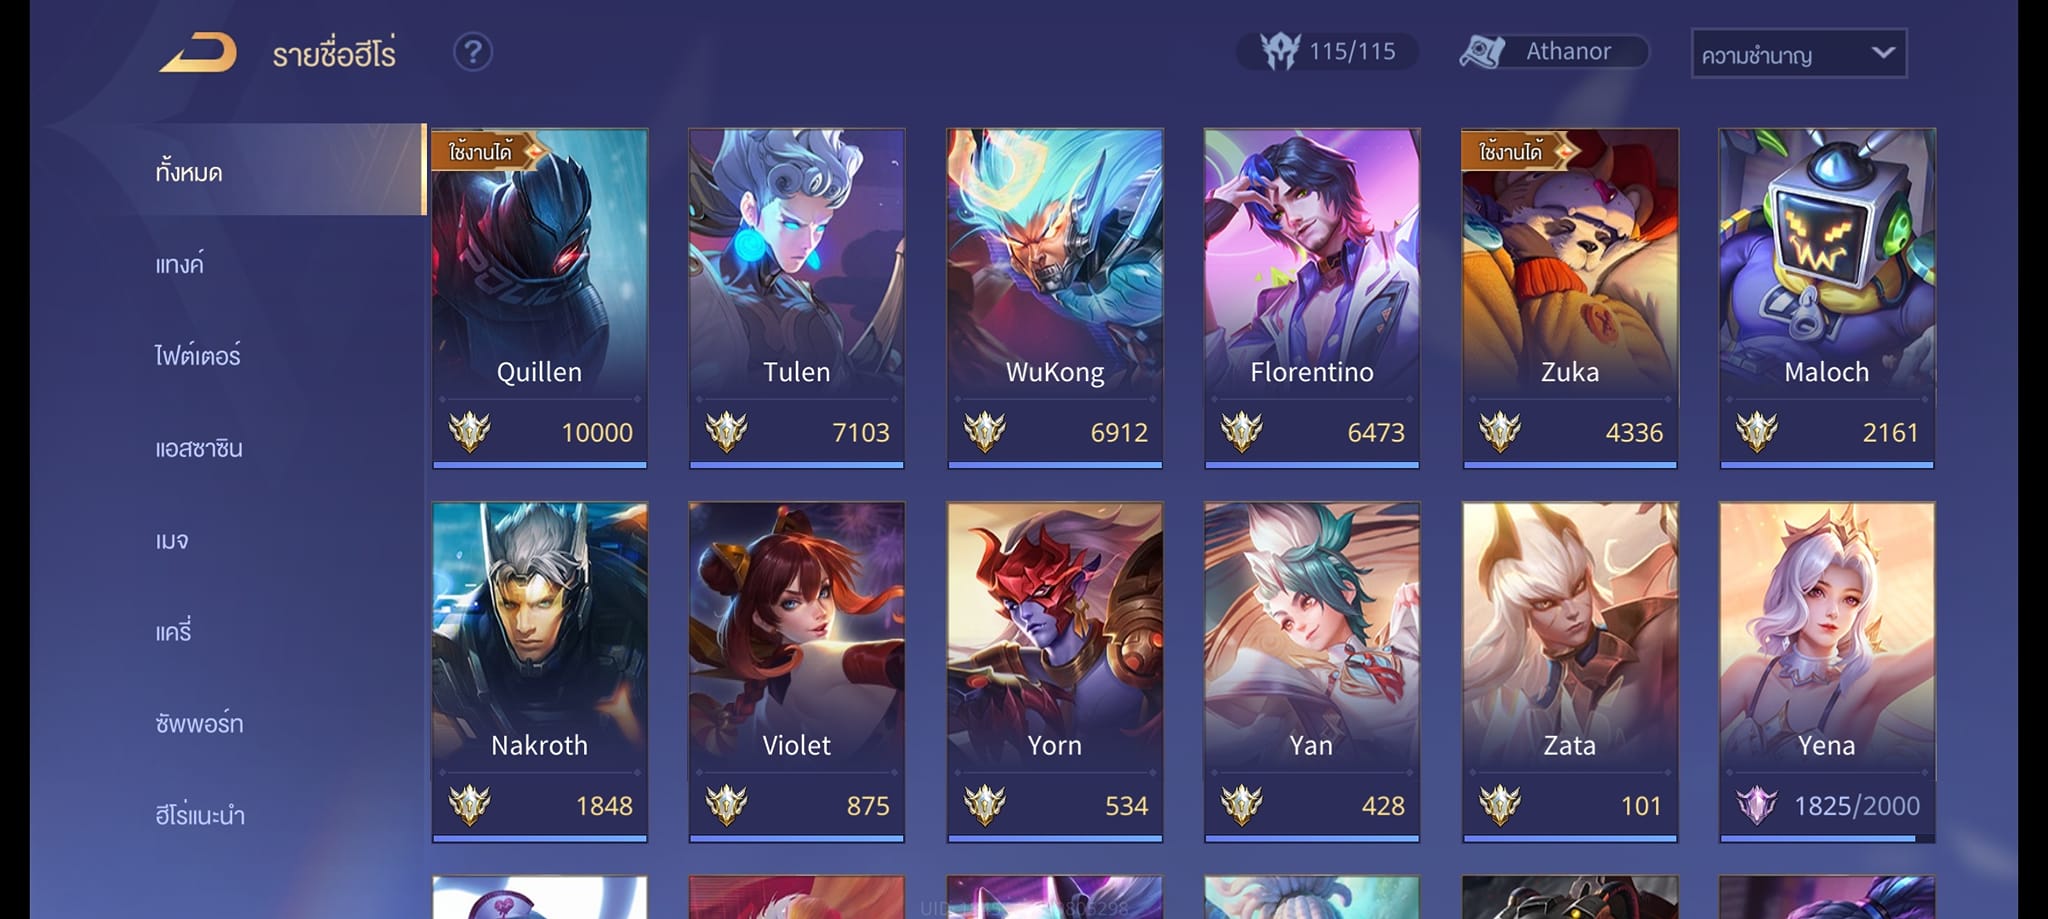Click Yena's mastery progress bar
The width and height of the screenshot is (2048, 919).
(1826, 839)
